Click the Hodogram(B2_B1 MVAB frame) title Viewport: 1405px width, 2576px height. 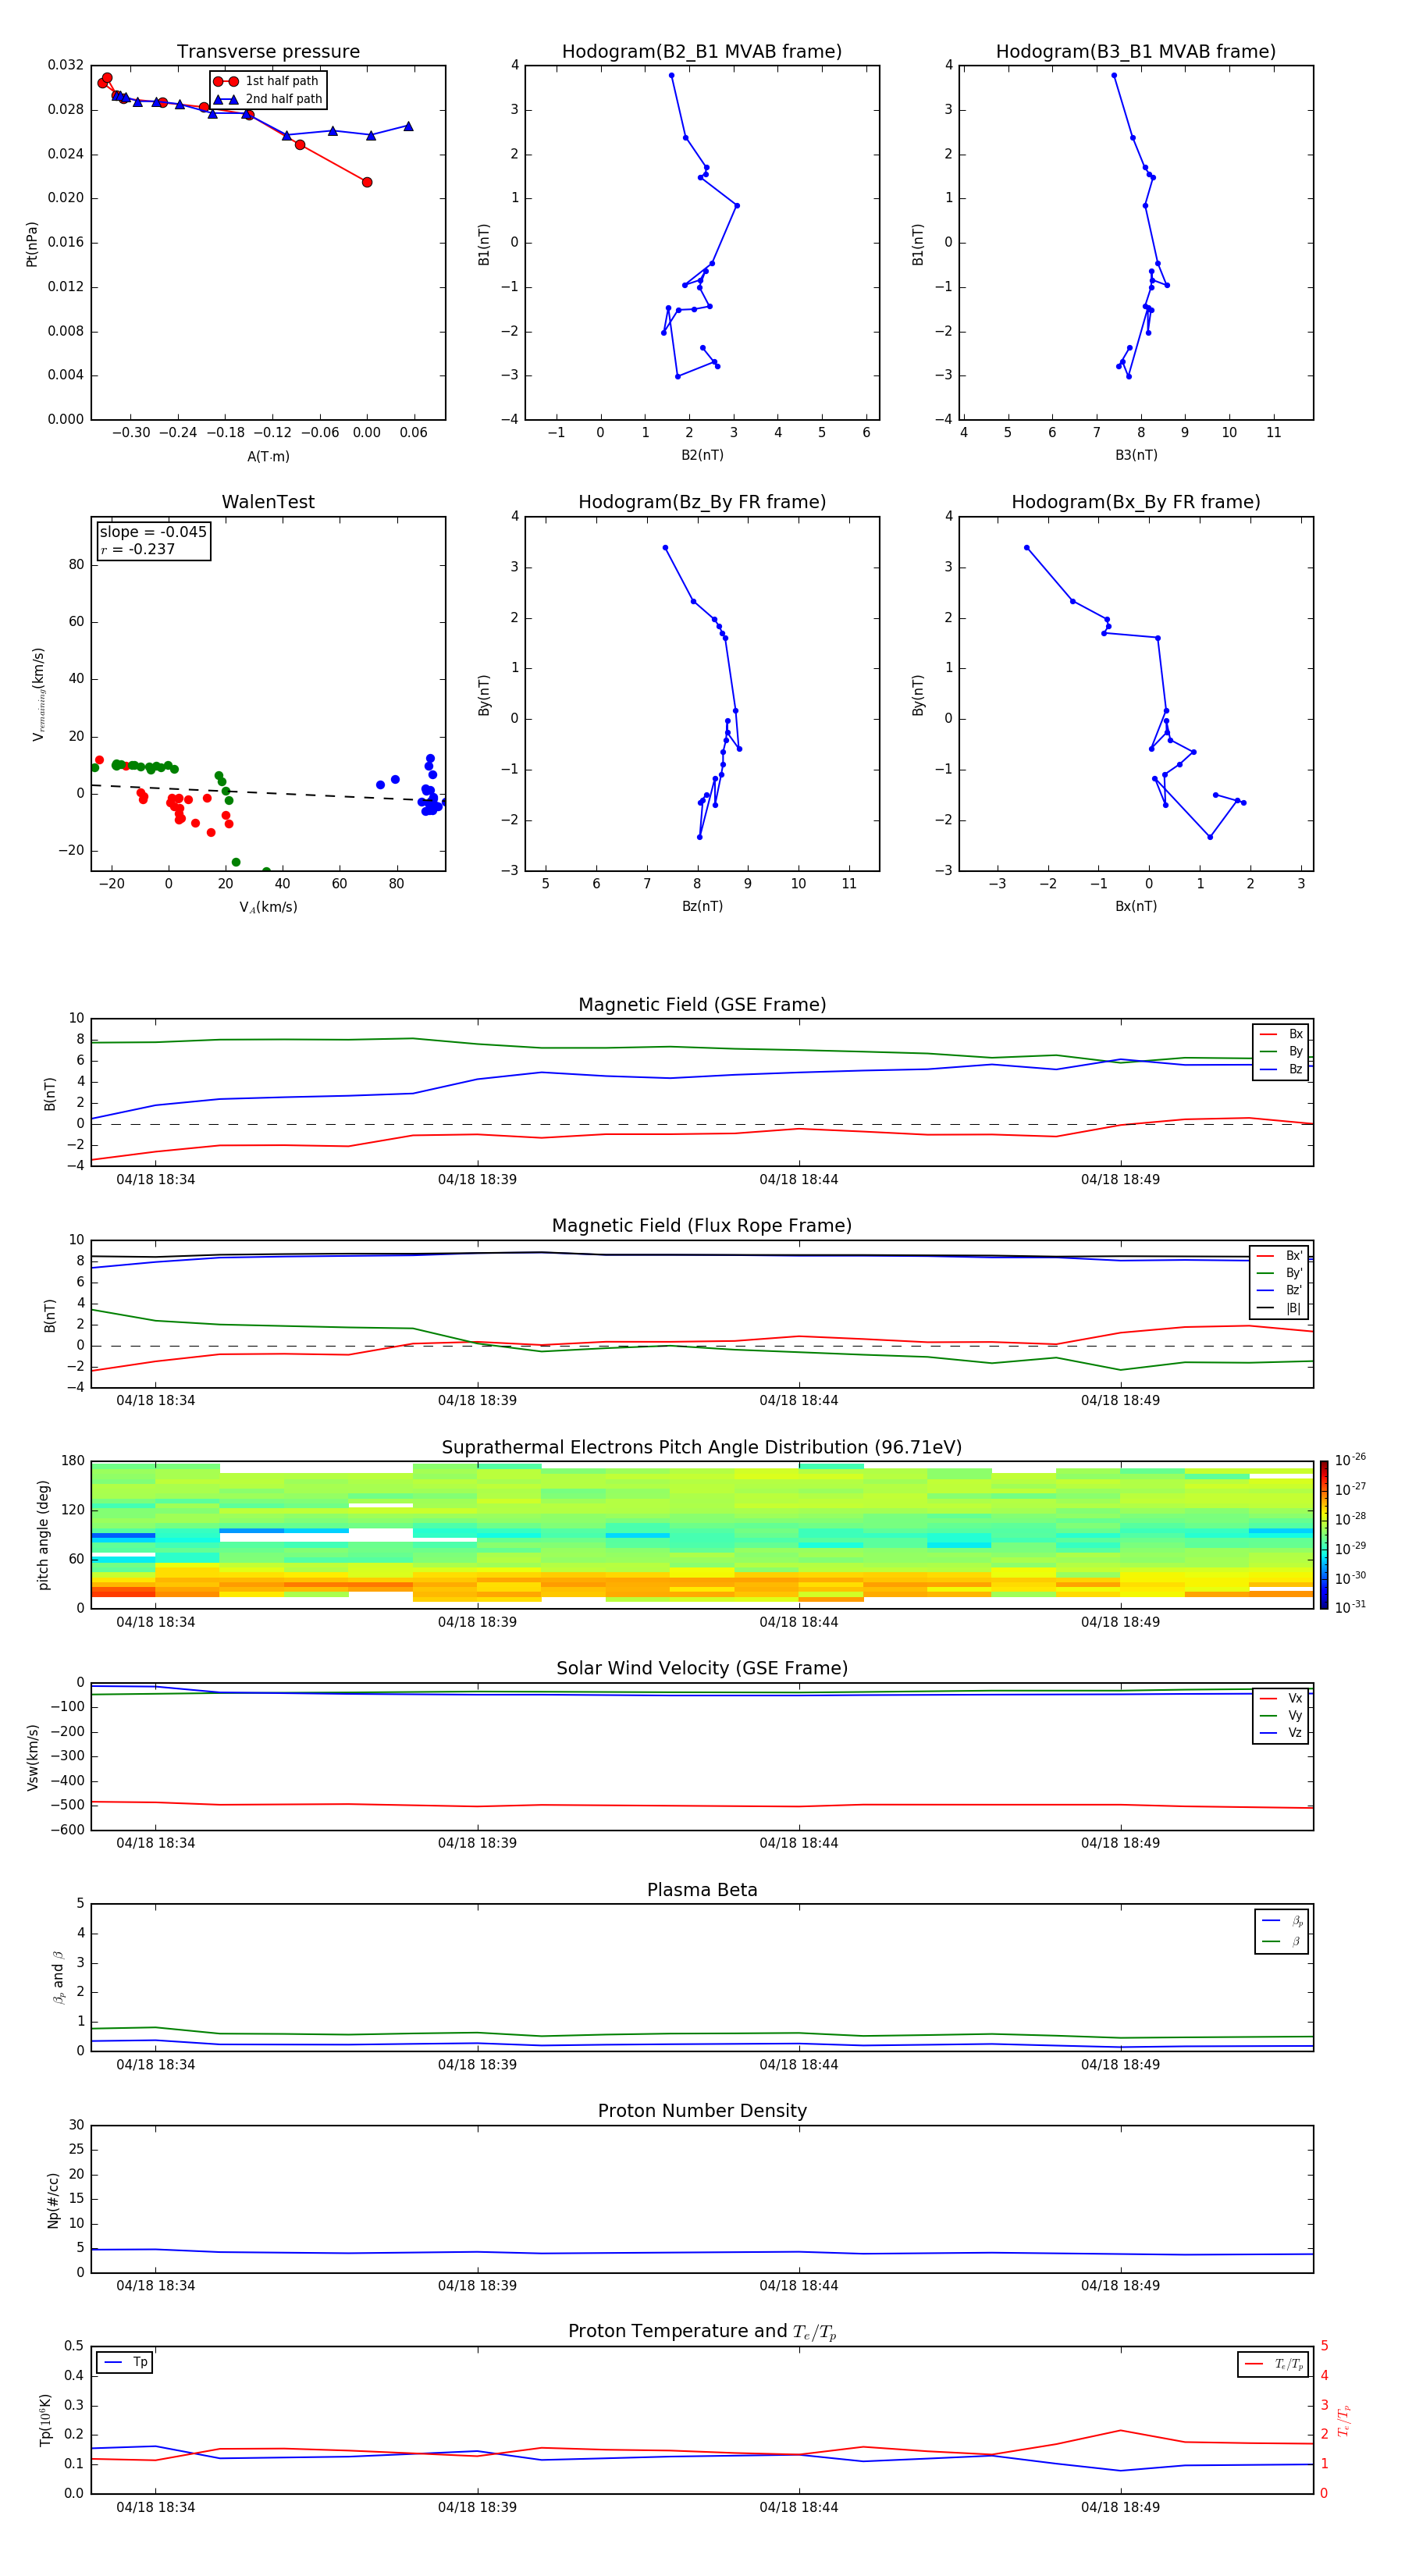tap(701, 51)
